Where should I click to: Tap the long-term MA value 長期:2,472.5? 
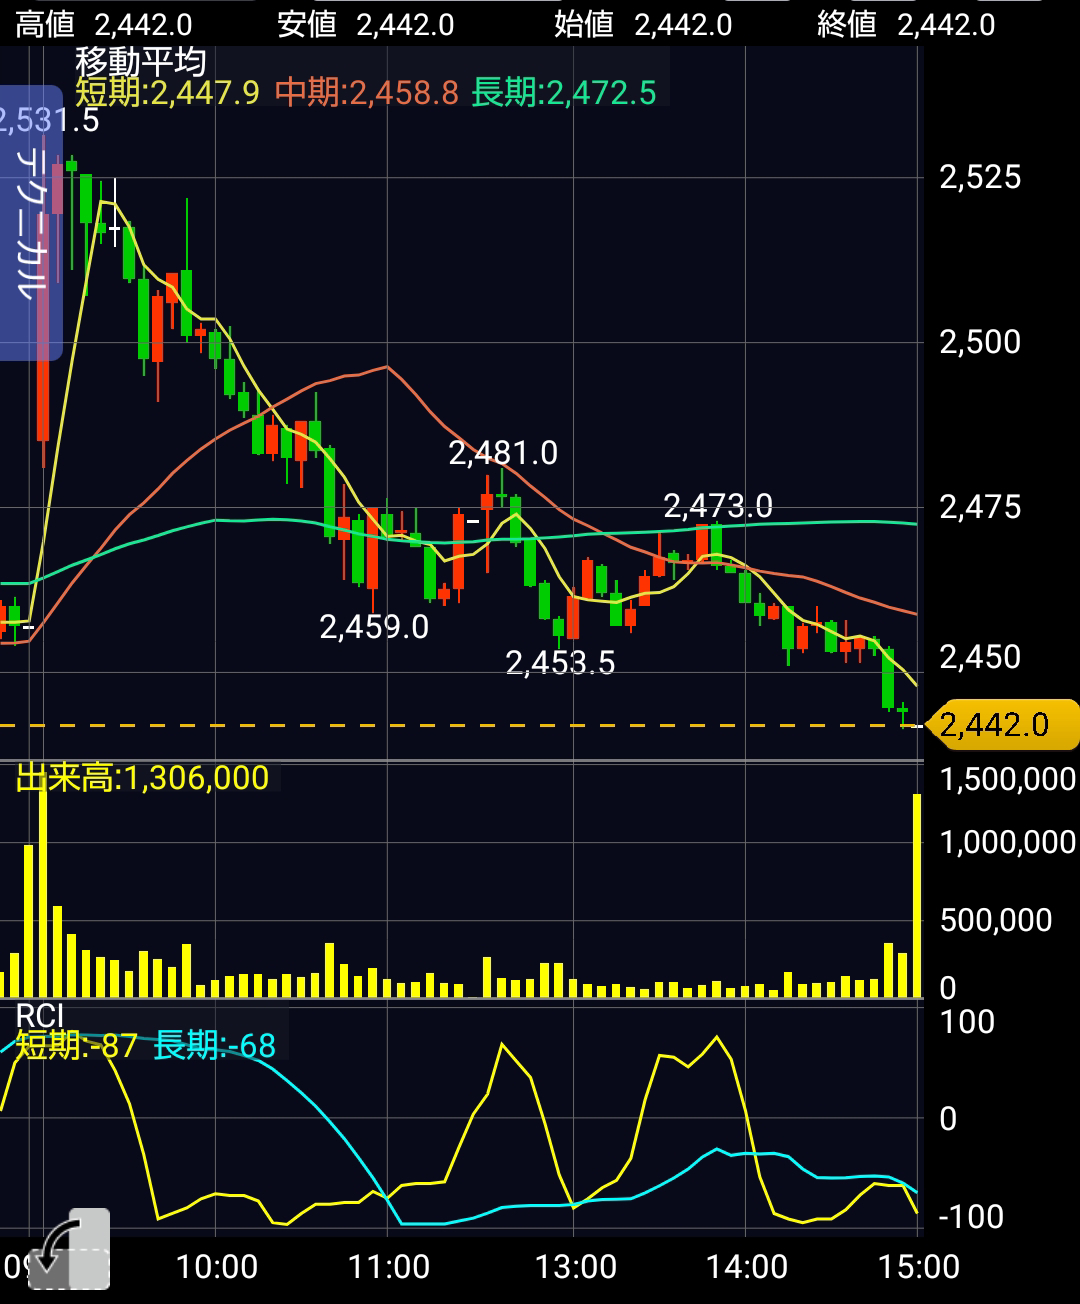(x=564, y=93)
